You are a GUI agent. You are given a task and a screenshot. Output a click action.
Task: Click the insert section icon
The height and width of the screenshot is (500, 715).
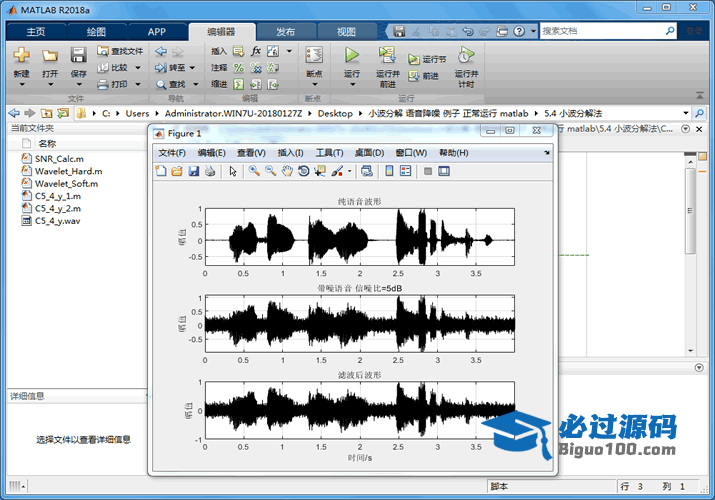coord(238,51)
